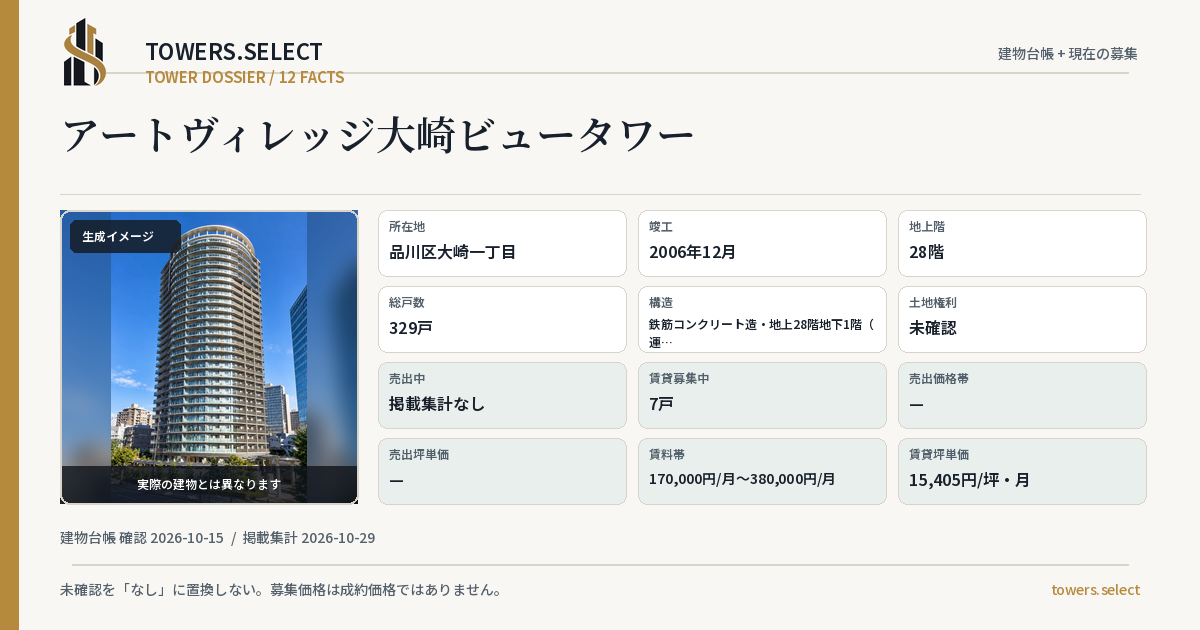Click the 生成イメージ badge on image

[125, 237]
